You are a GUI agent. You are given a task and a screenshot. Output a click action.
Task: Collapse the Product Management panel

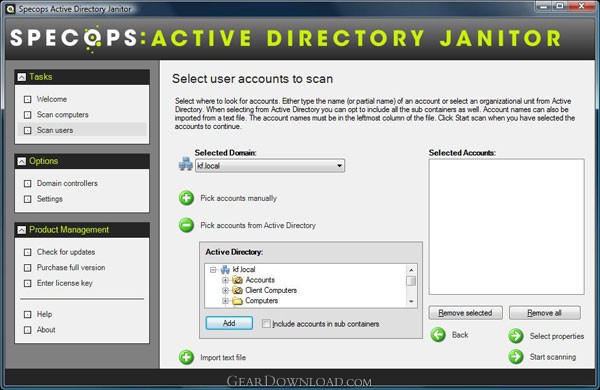click(x=22, y=230)
